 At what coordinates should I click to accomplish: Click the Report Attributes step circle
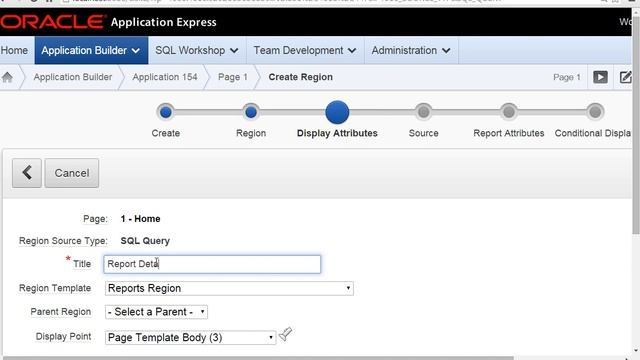(x=509, y=112)
